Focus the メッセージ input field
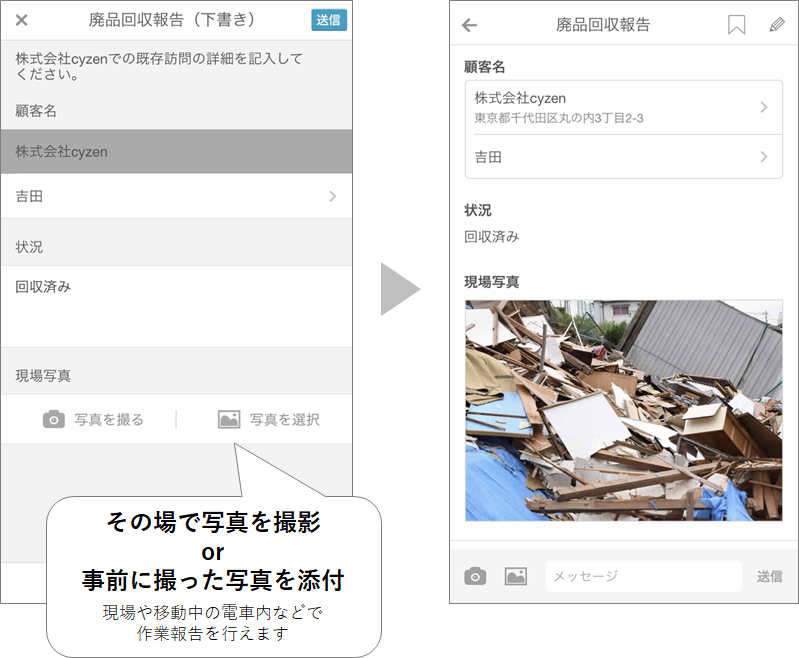This screenshot has width=799, height=658. [x=644, y=576]
